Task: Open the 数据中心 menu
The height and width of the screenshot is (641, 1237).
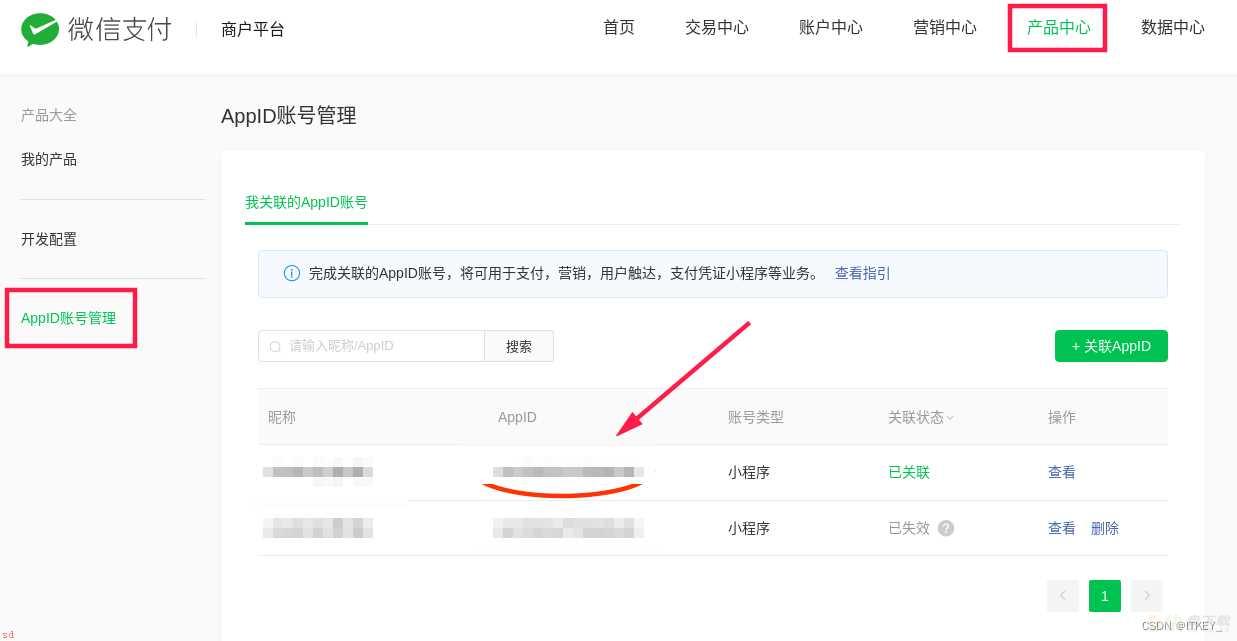Action: point(1173,28)
